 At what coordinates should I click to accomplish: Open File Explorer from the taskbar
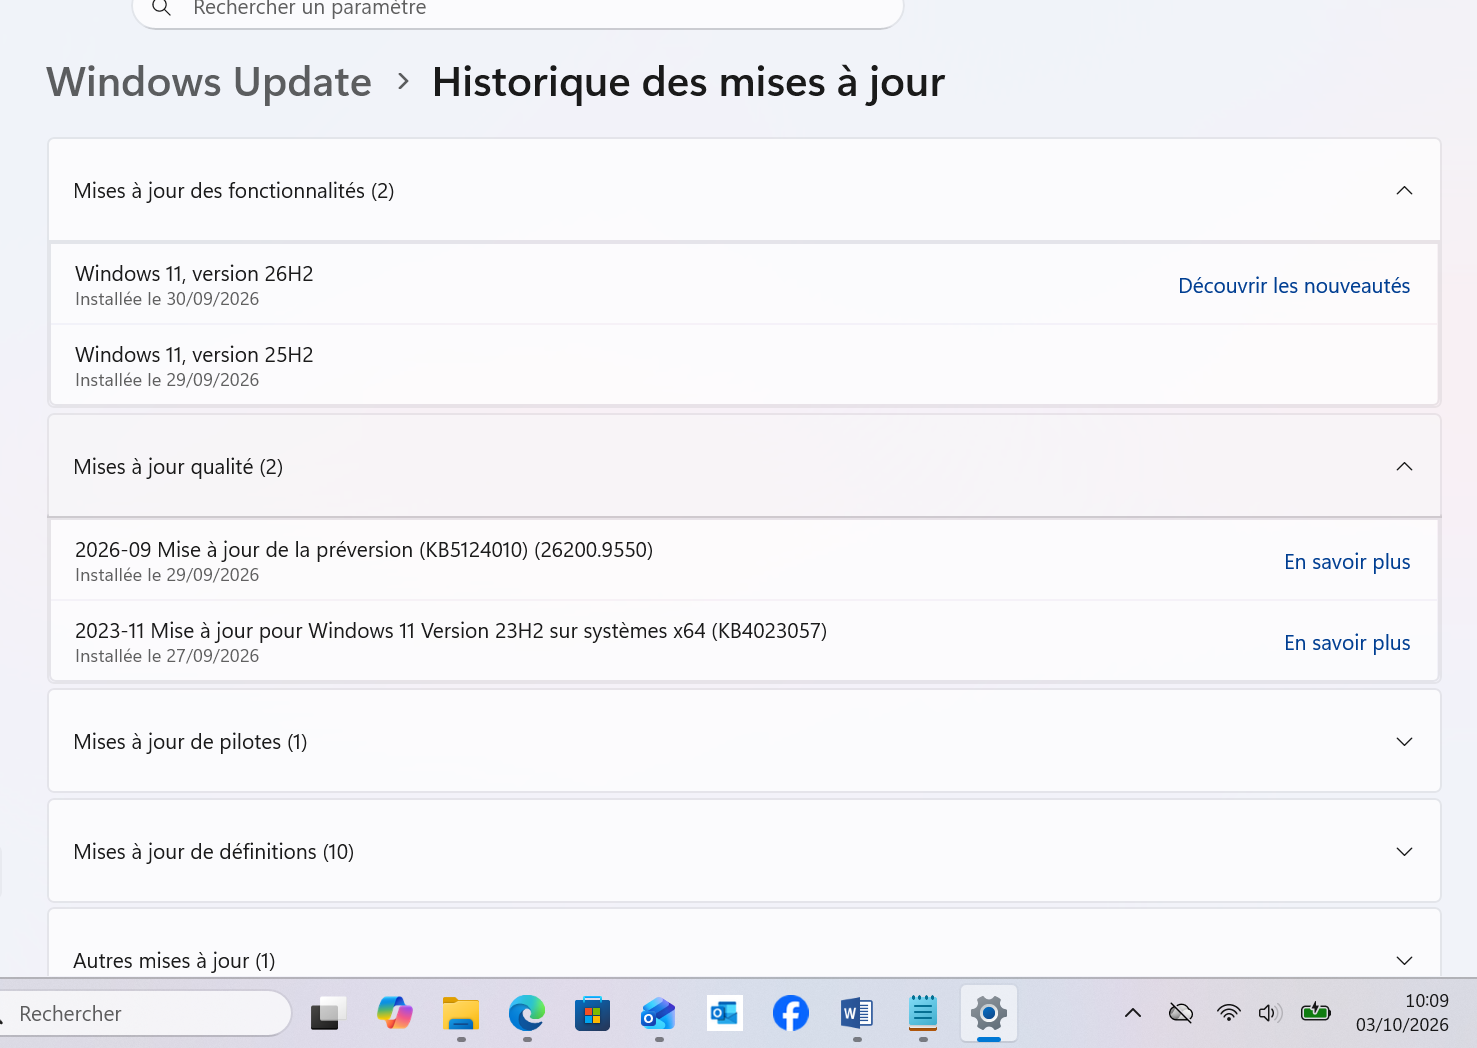pos(461,1014)
